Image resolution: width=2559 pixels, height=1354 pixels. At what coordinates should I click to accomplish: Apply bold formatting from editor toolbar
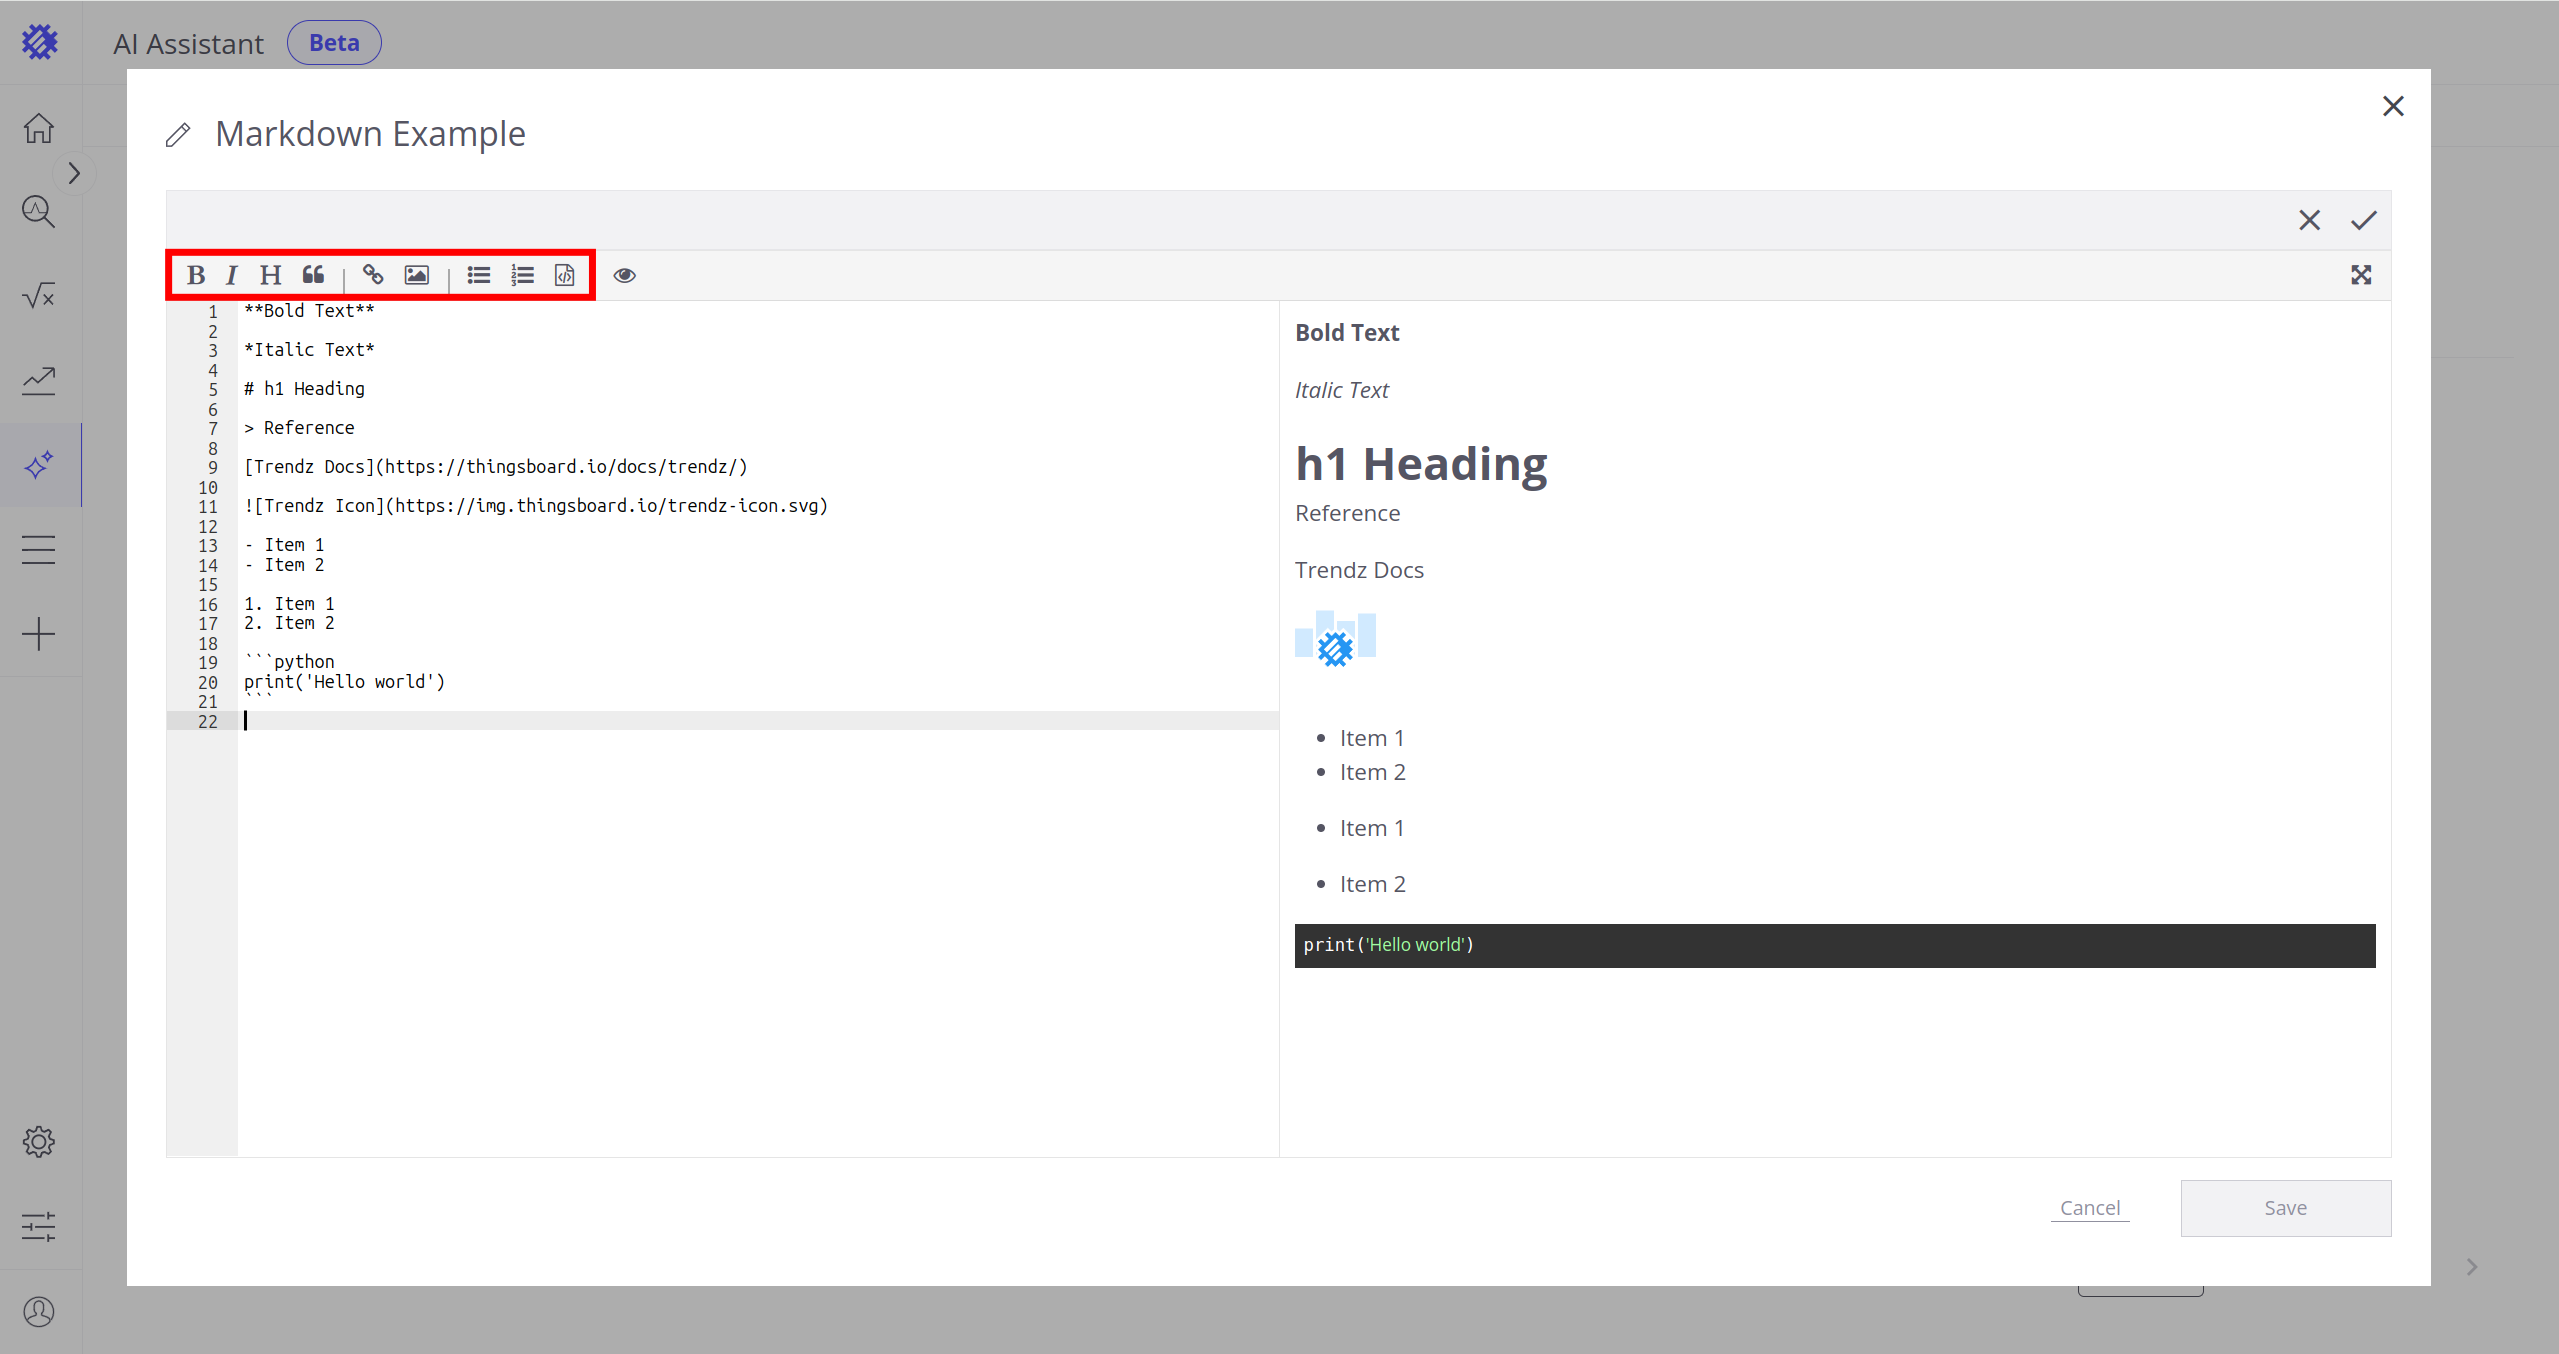pyautogui.click(x=196, y=275)
